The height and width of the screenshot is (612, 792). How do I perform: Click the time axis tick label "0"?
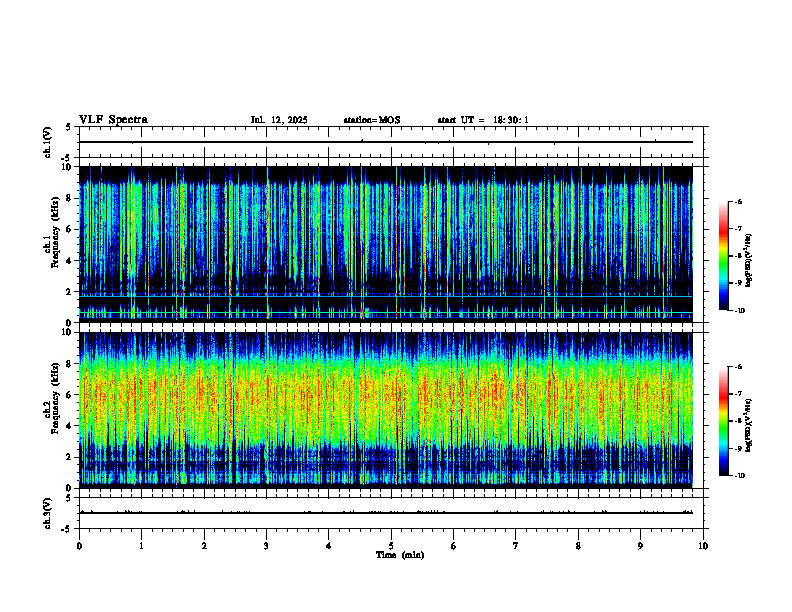point(79,546)
